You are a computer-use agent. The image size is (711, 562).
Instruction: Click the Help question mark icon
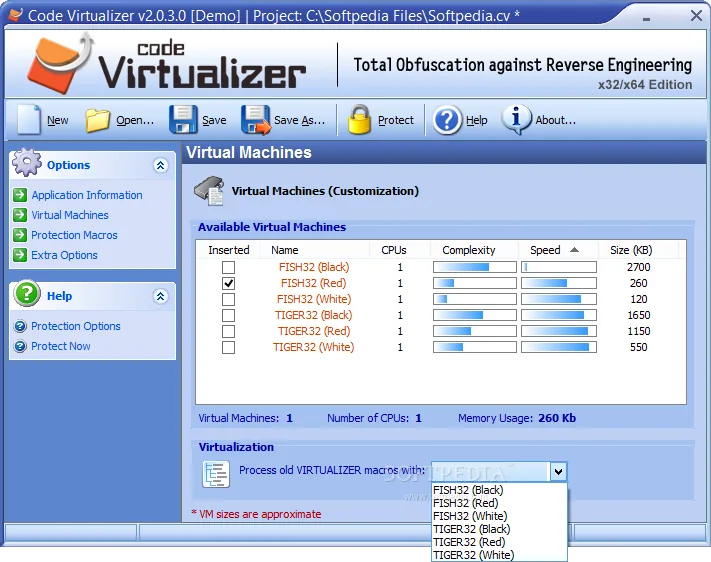coord(447,120)
